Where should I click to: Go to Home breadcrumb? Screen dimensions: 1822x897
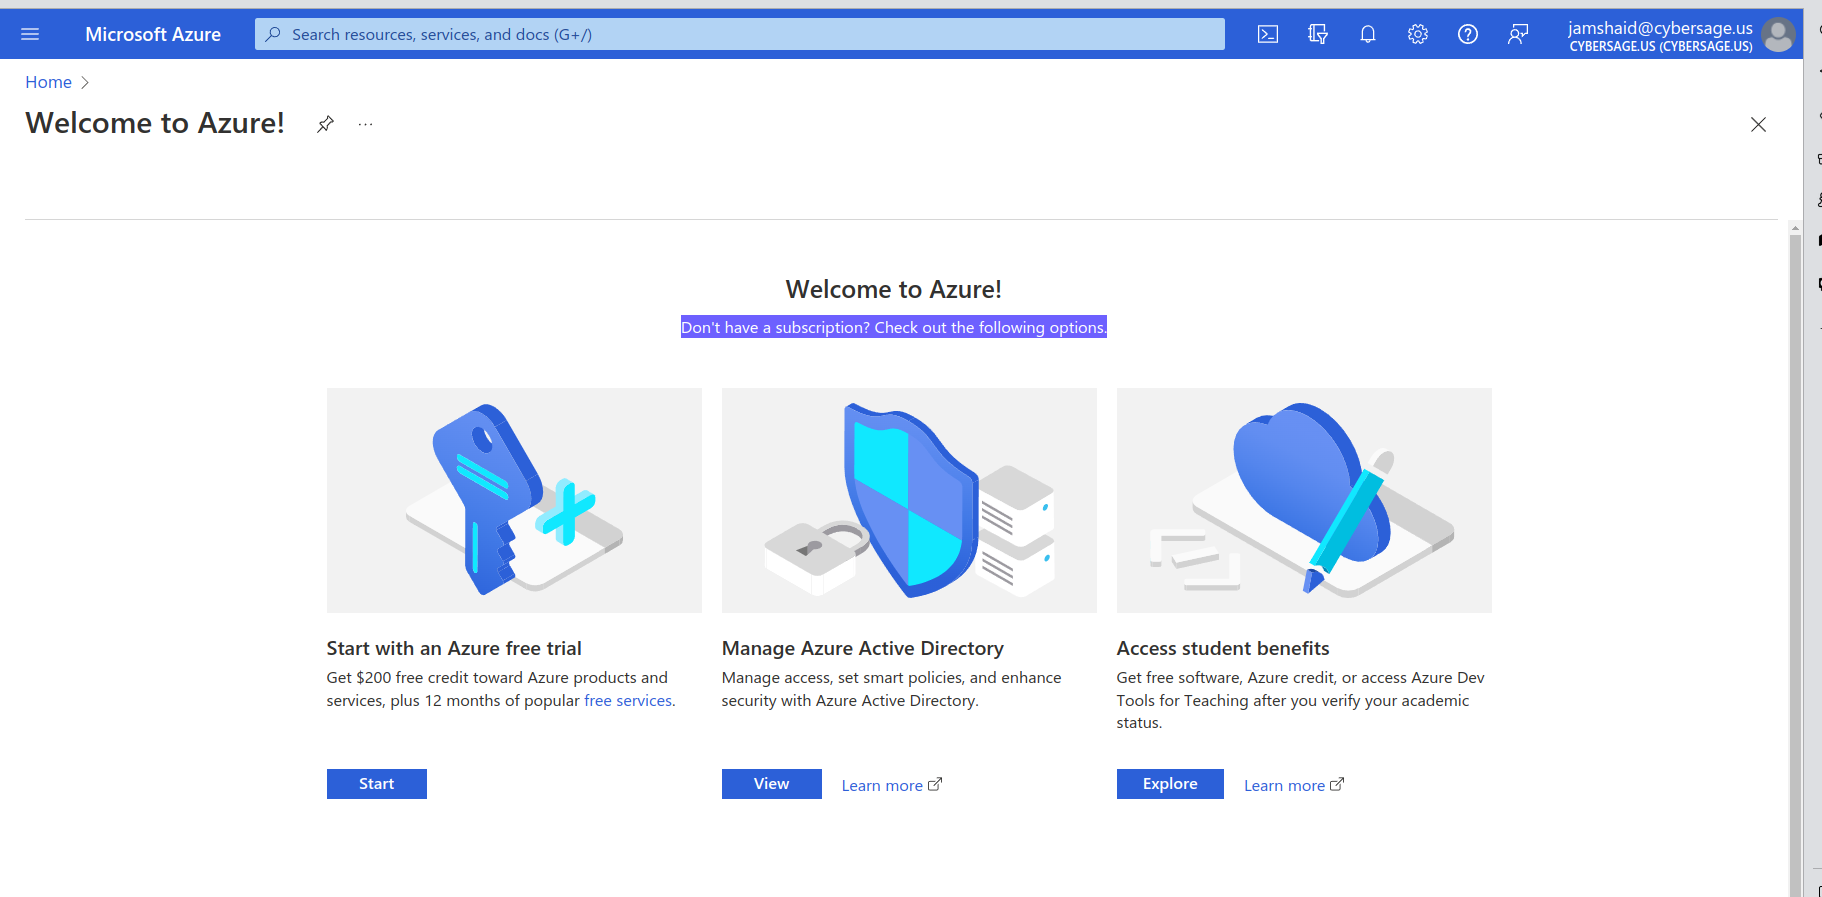pos(48,82)
